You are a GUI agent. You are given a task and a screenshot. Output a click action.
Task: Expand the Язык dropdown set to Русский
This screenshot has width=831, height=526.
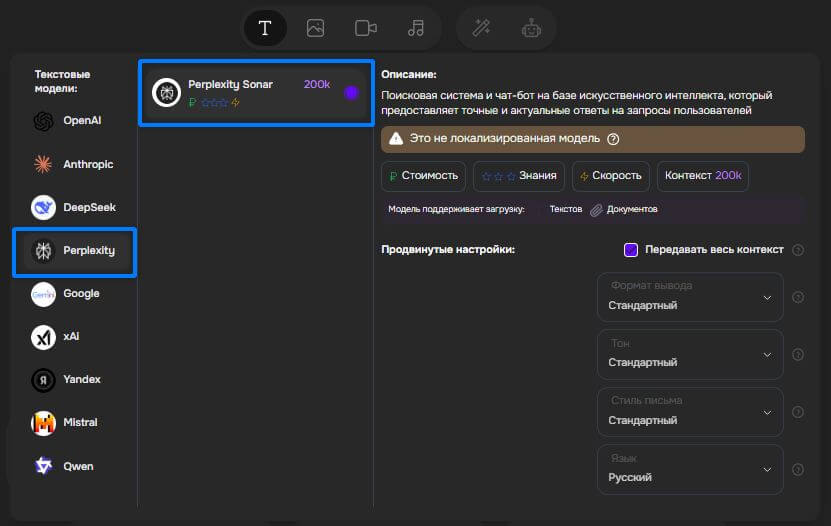click(x=689, y=468)
